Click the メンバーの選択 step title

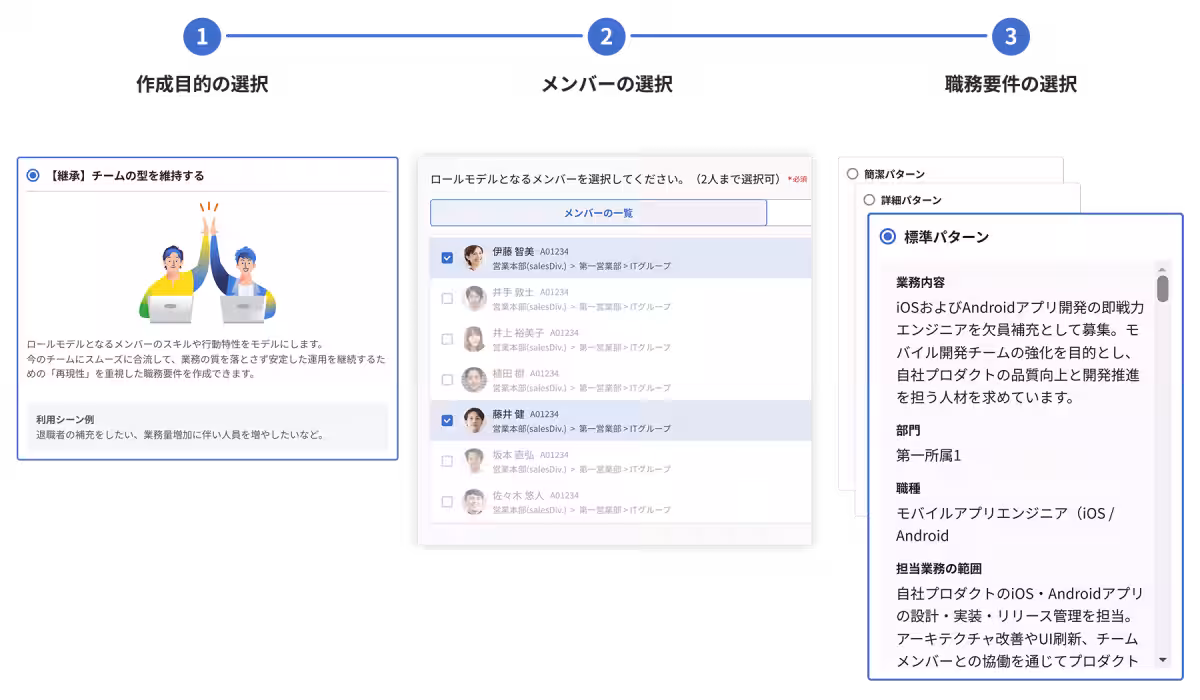606,84
